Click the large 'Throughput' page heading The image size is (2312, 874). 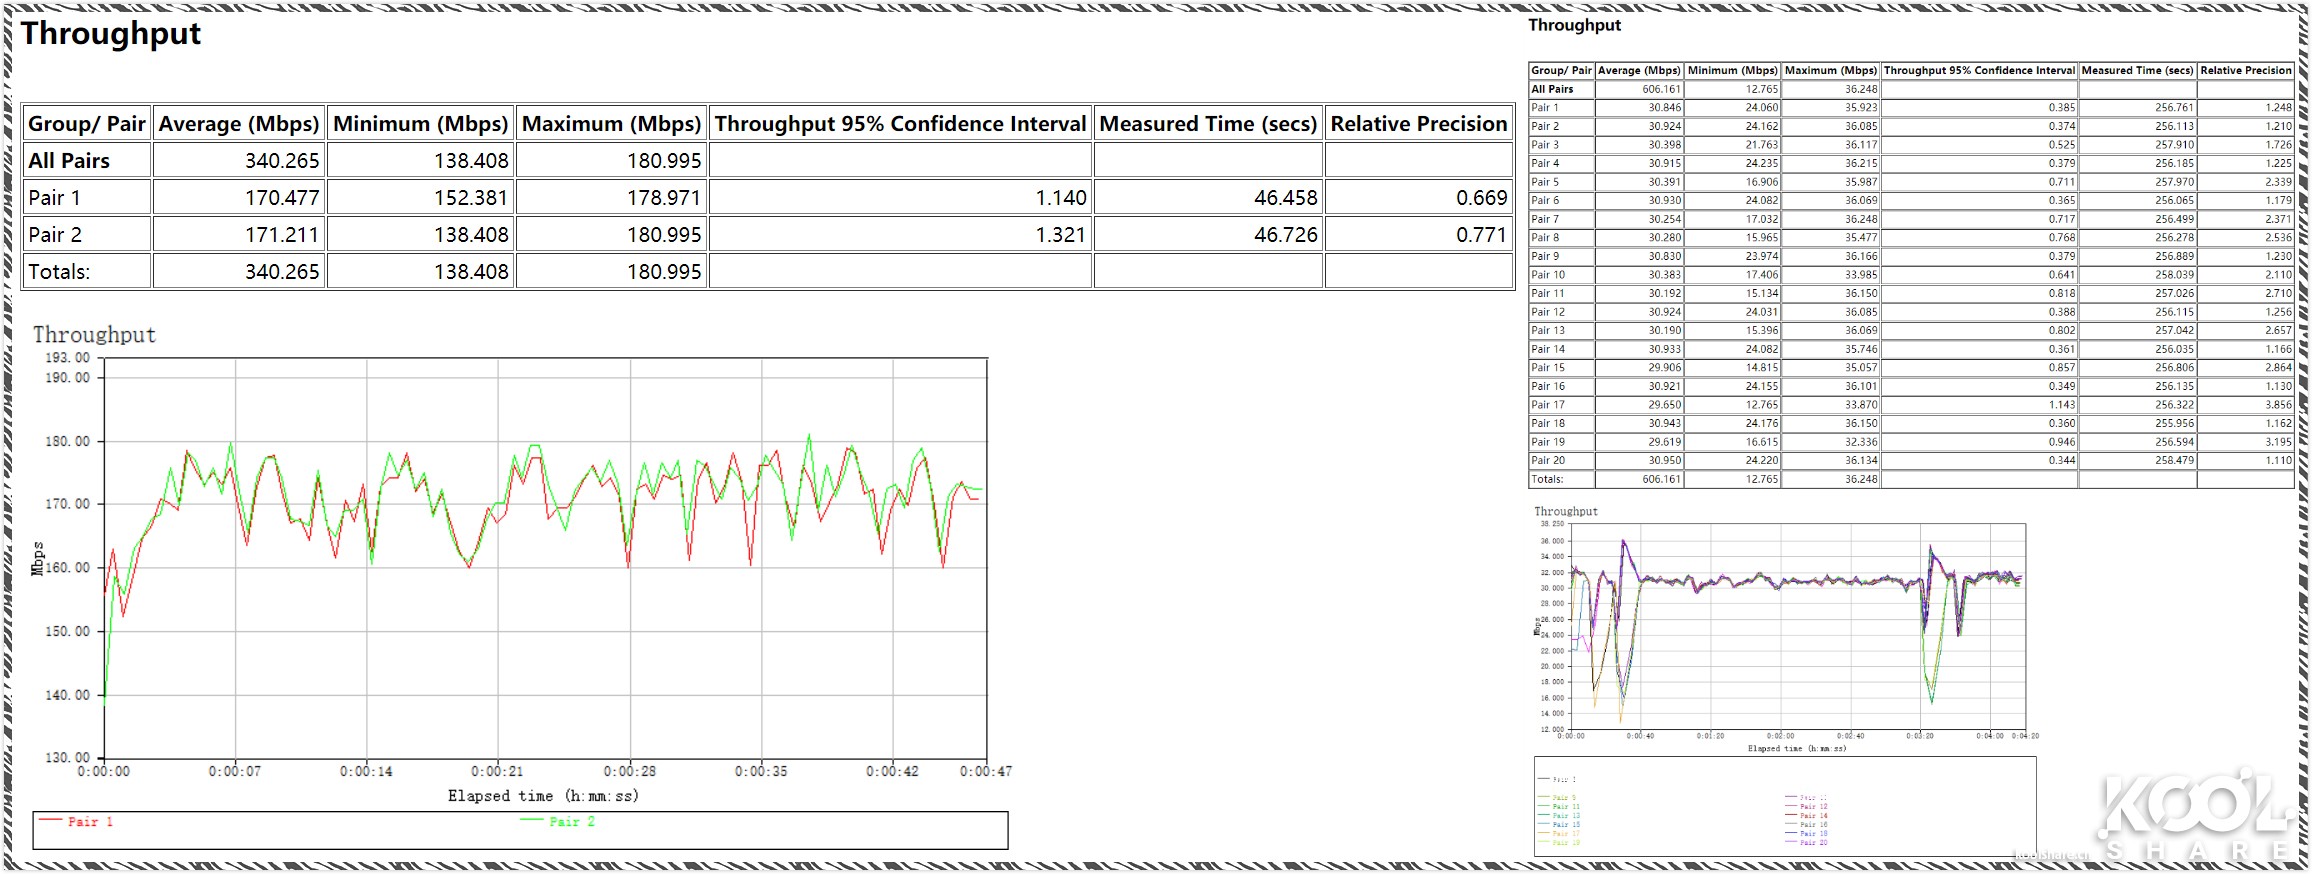tap(111, 34)
